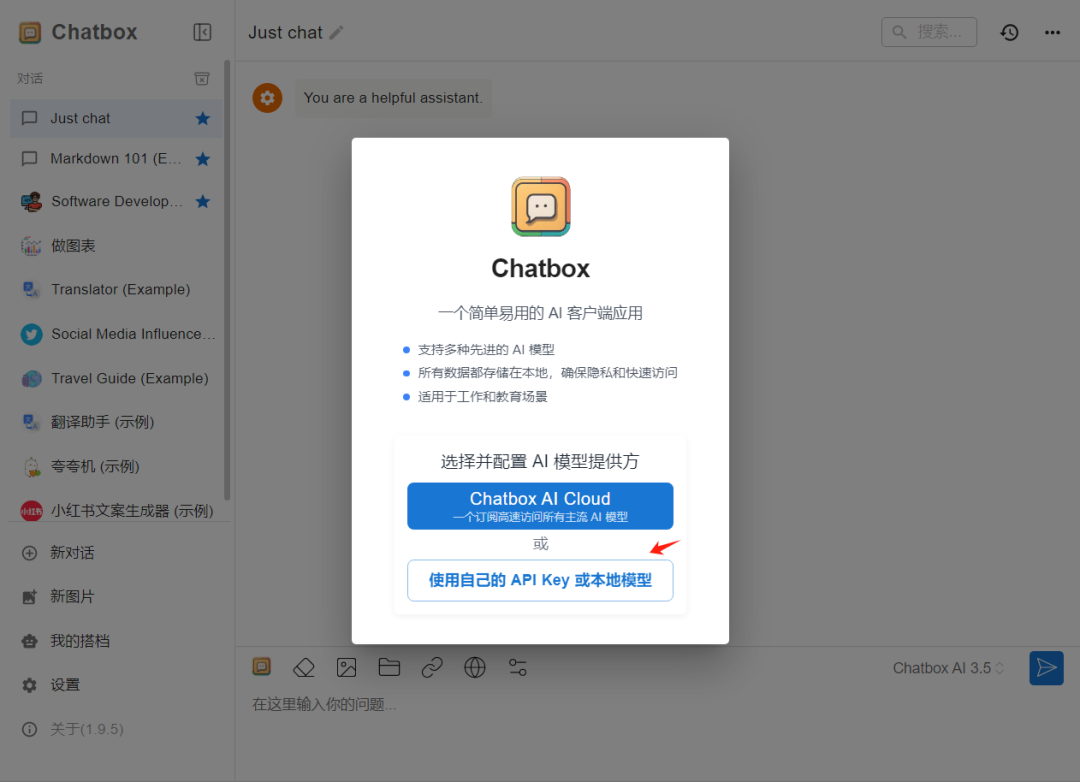Toggle star on Software Developer conversation
The image size is (1080, 782).
point(202,202)
